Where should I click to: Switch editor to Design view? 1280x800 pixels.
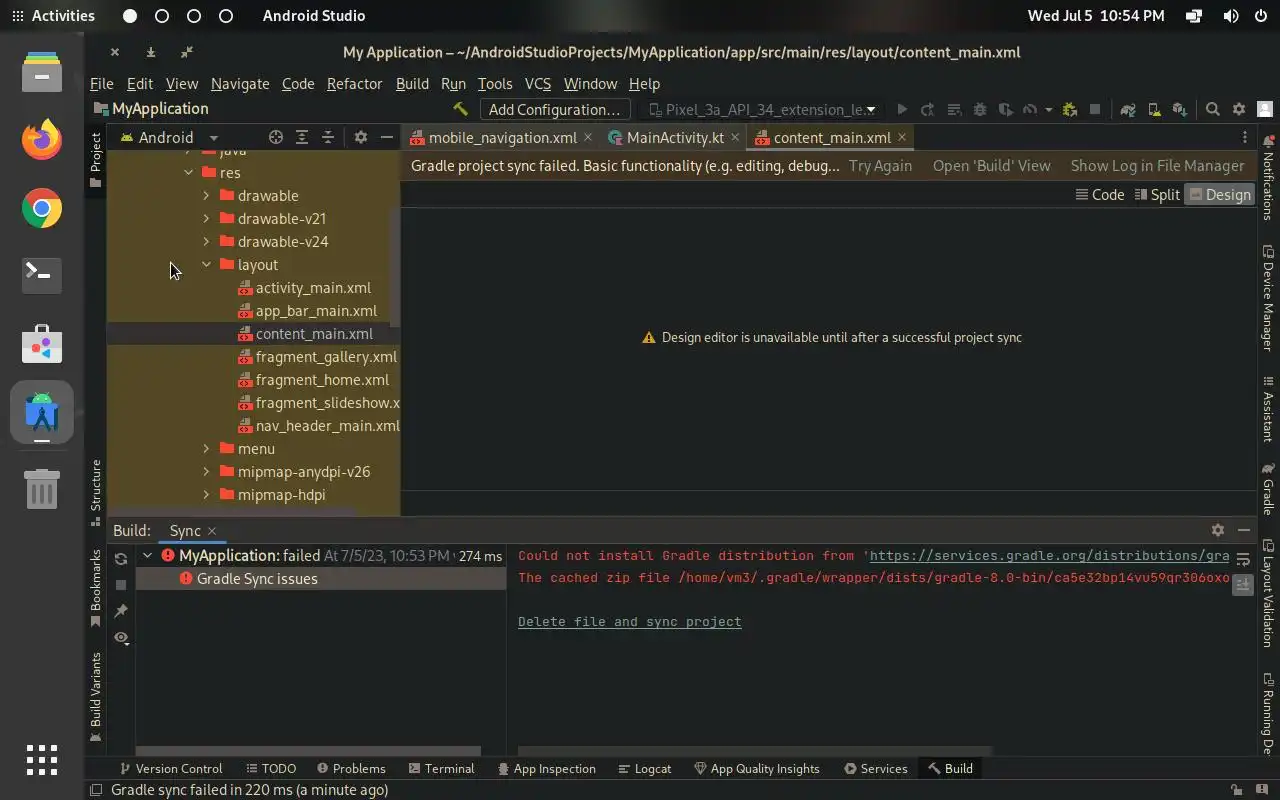tap(1219, 195)
